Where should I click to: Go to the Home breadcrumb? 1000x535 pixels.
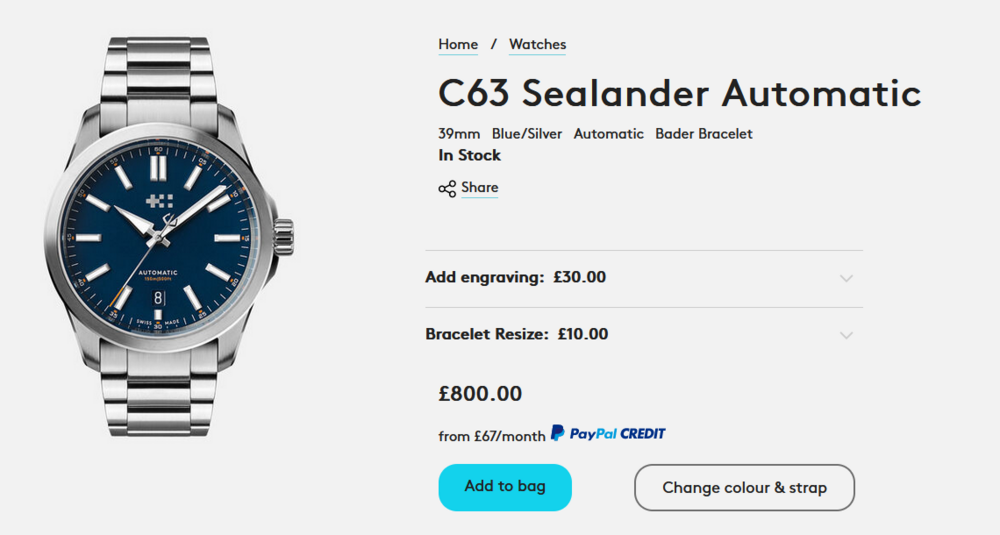coord(458,44)
